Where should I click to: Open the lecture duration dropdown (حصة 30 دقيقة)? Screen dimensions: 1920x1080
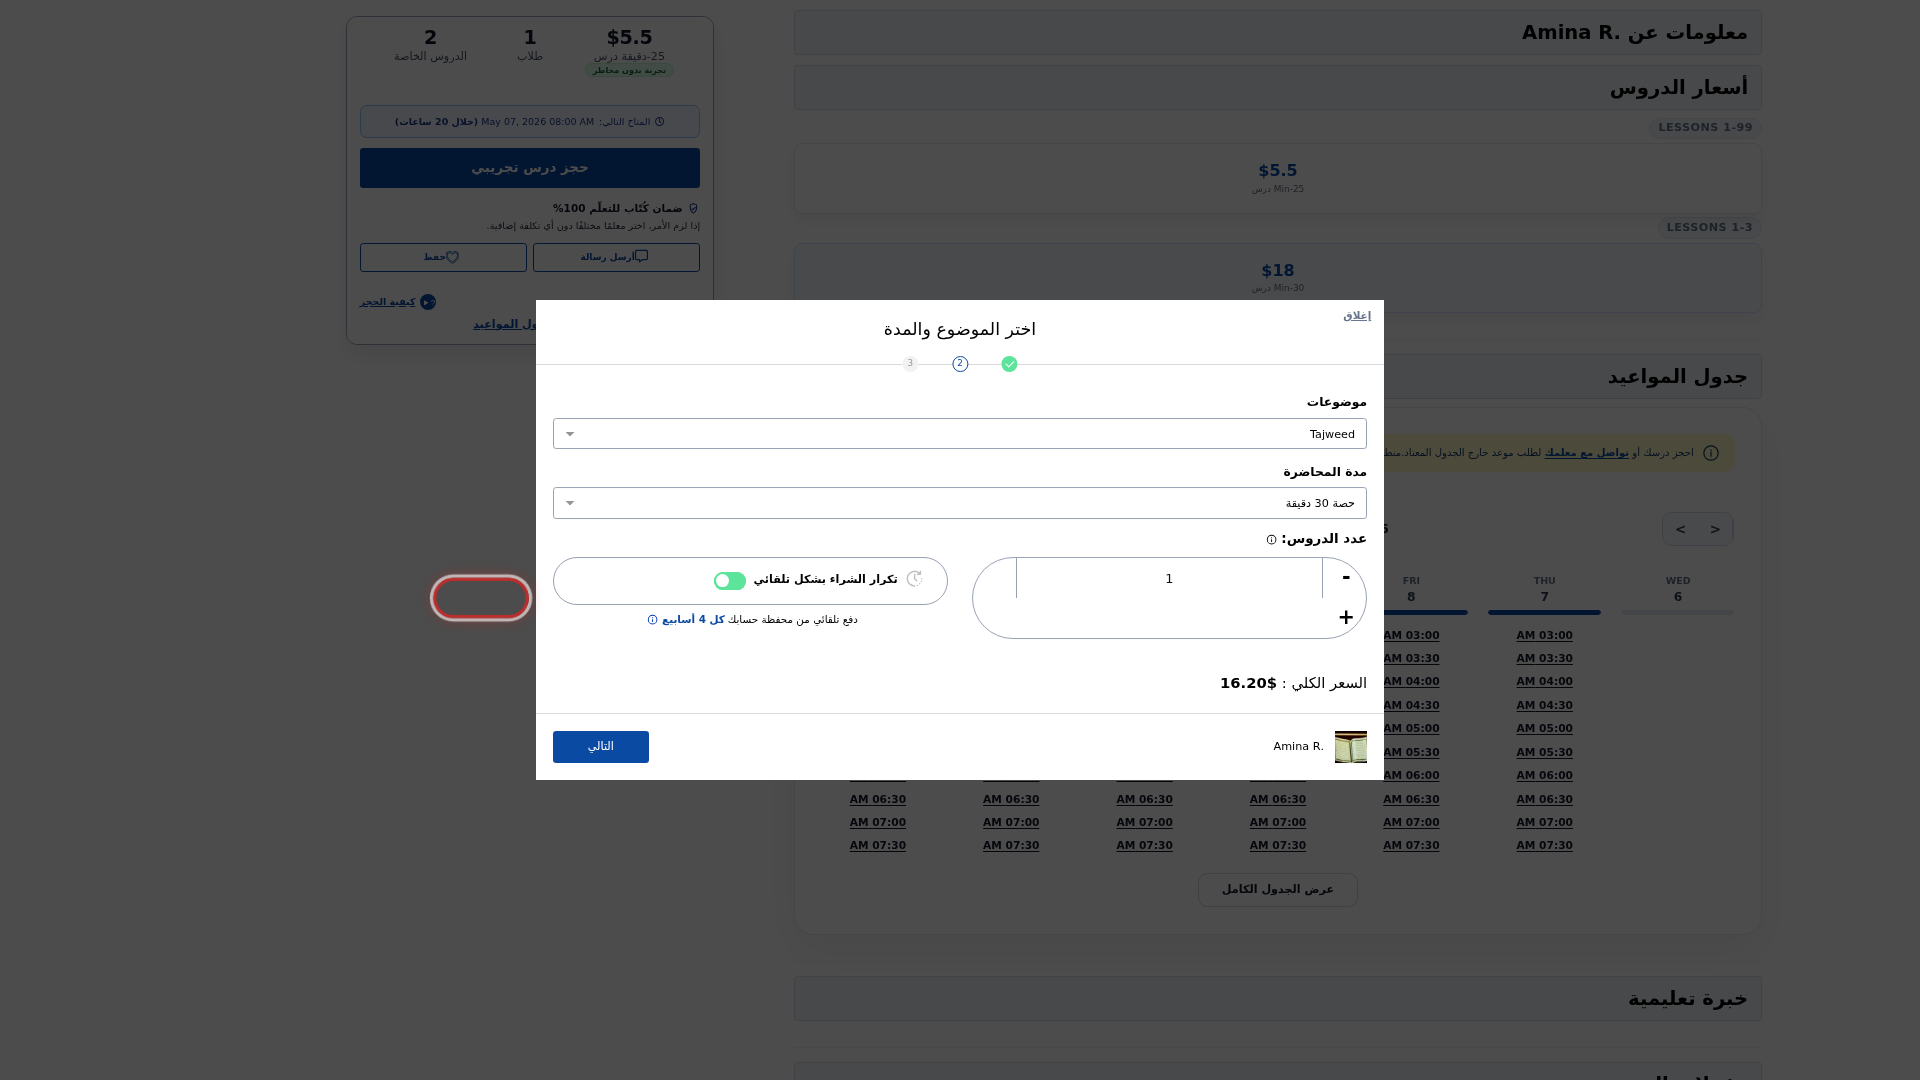tap(960, 503)
